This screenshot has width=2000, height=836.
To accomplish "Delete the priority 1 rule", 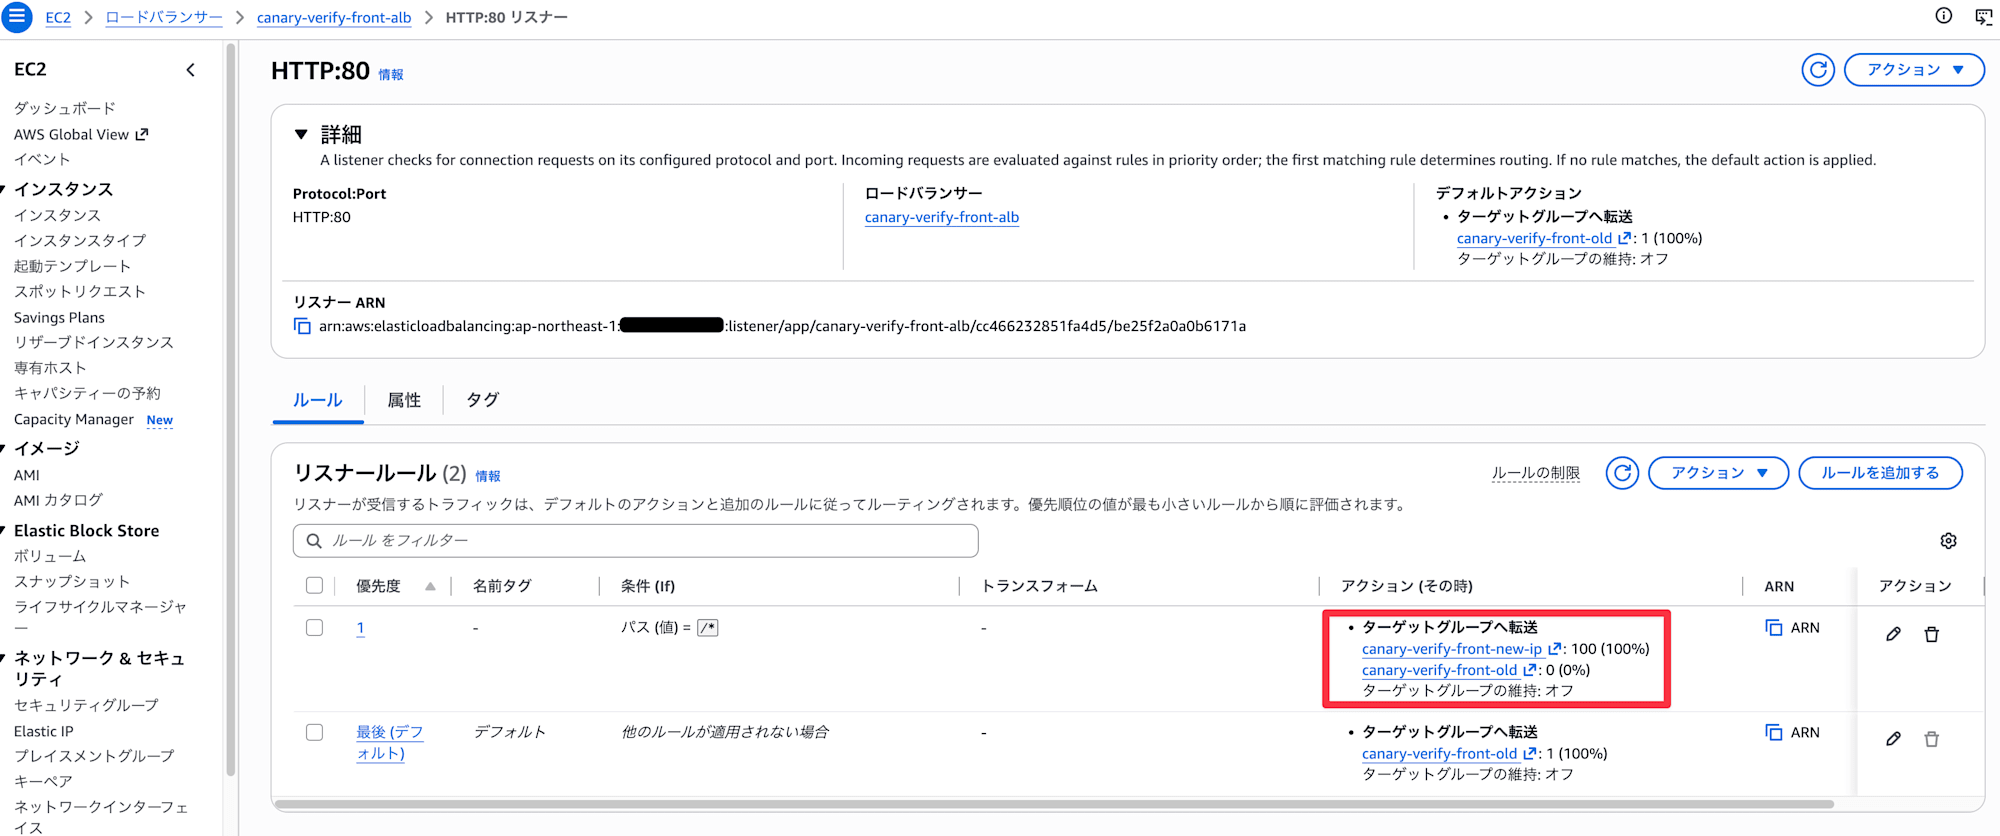I will (1932, 634).
